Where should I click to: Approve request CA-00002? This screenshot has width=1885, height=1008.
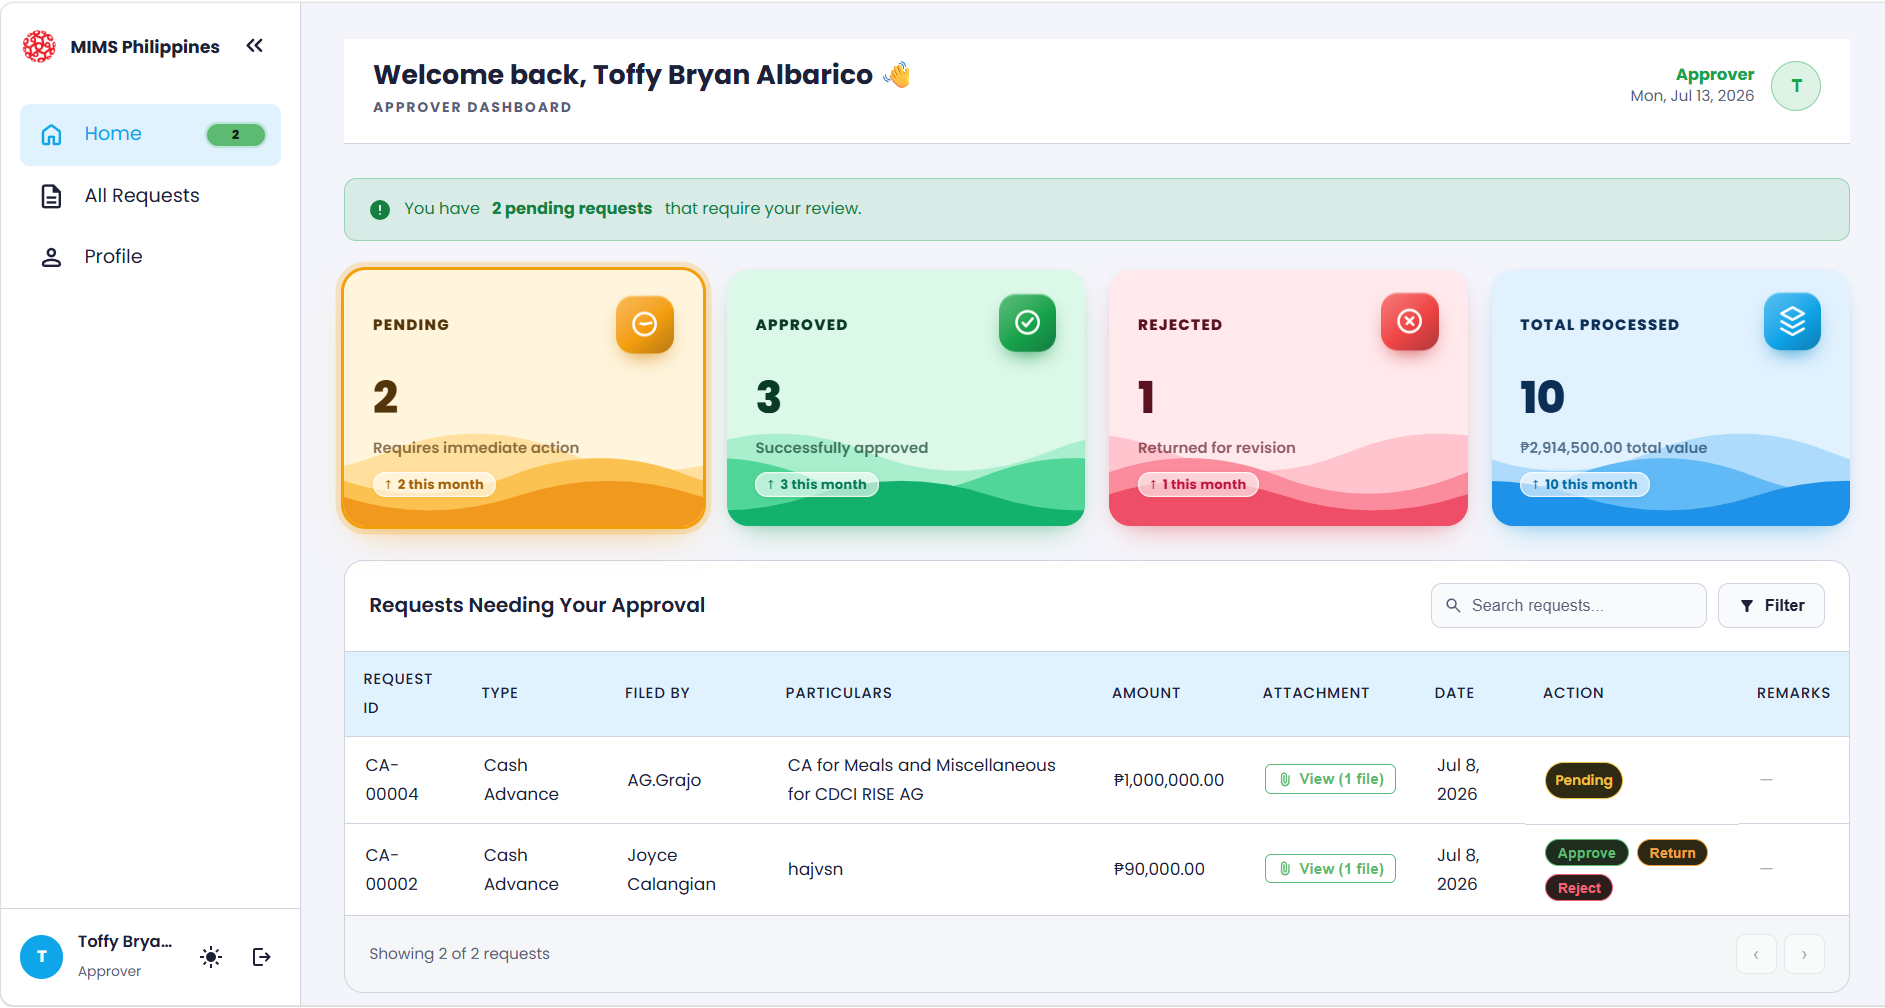(x=1586, y=854)
